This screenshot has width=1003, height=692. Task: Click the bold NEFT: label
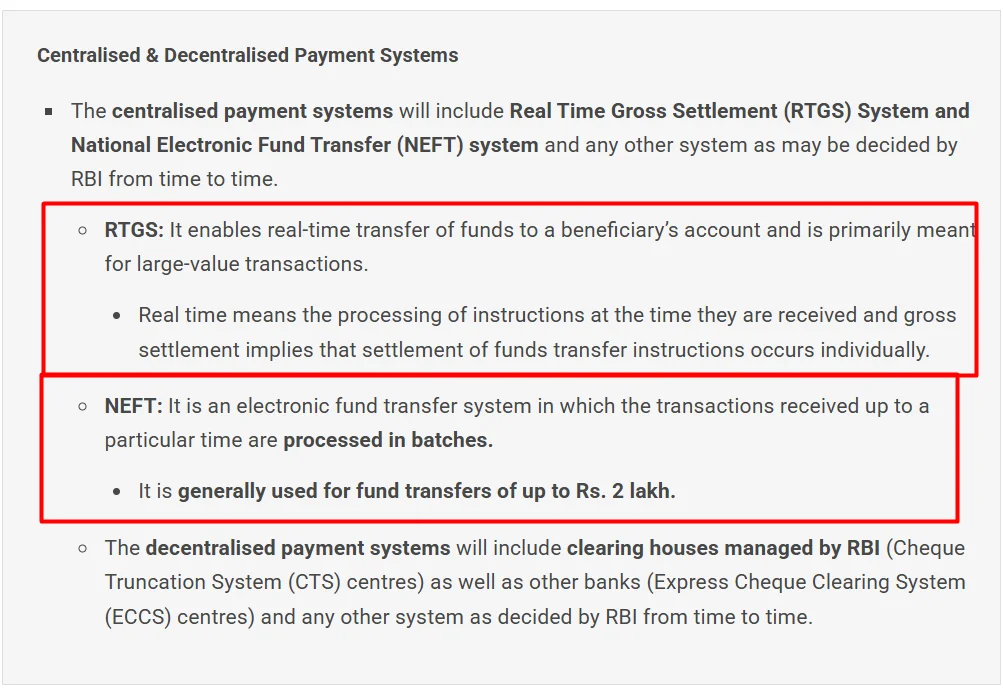click(x=134, y=406)
